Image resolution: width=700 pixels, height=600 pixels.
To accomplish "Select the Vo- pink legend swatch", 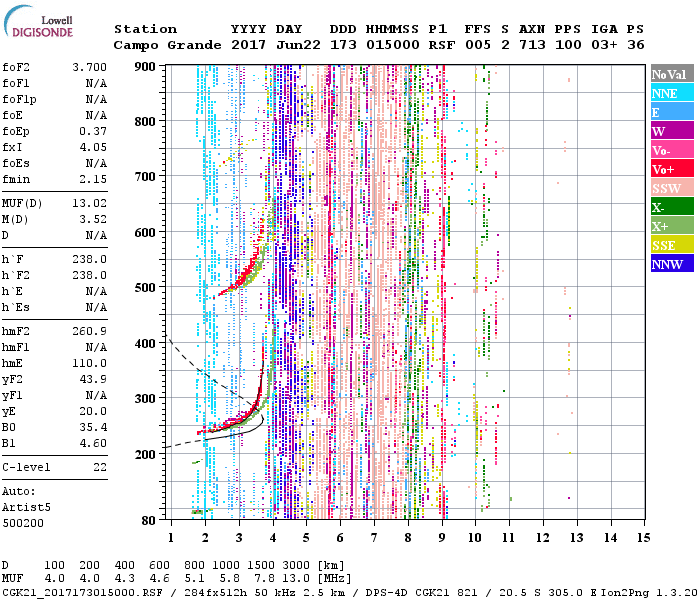I will coord(671,150).
